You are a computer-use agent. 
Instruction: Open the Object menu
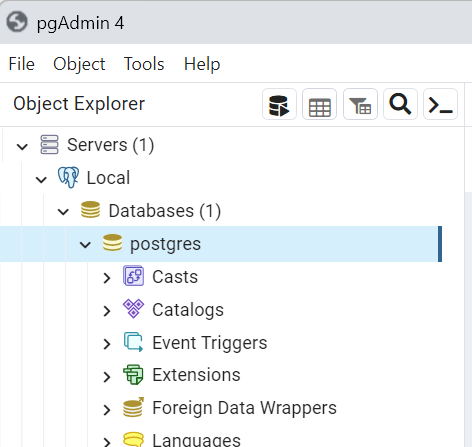tap(79, 64)
